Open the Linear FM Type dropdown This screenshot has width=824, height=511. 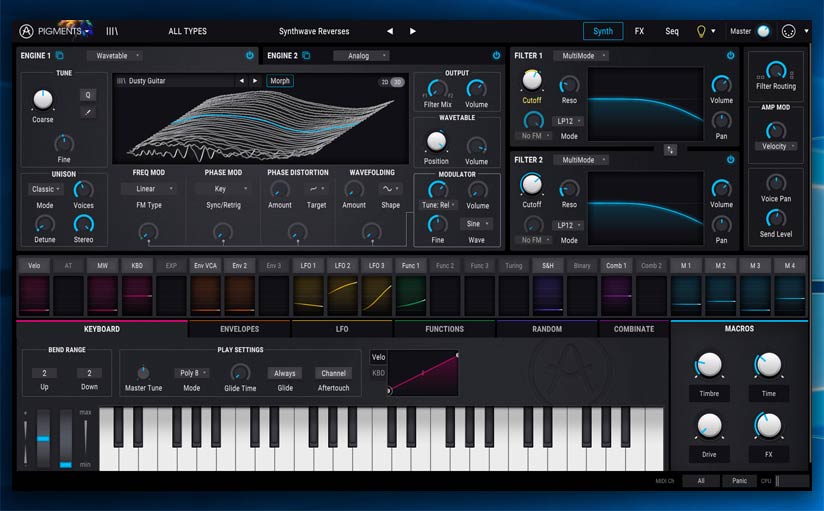coord(149,189)
